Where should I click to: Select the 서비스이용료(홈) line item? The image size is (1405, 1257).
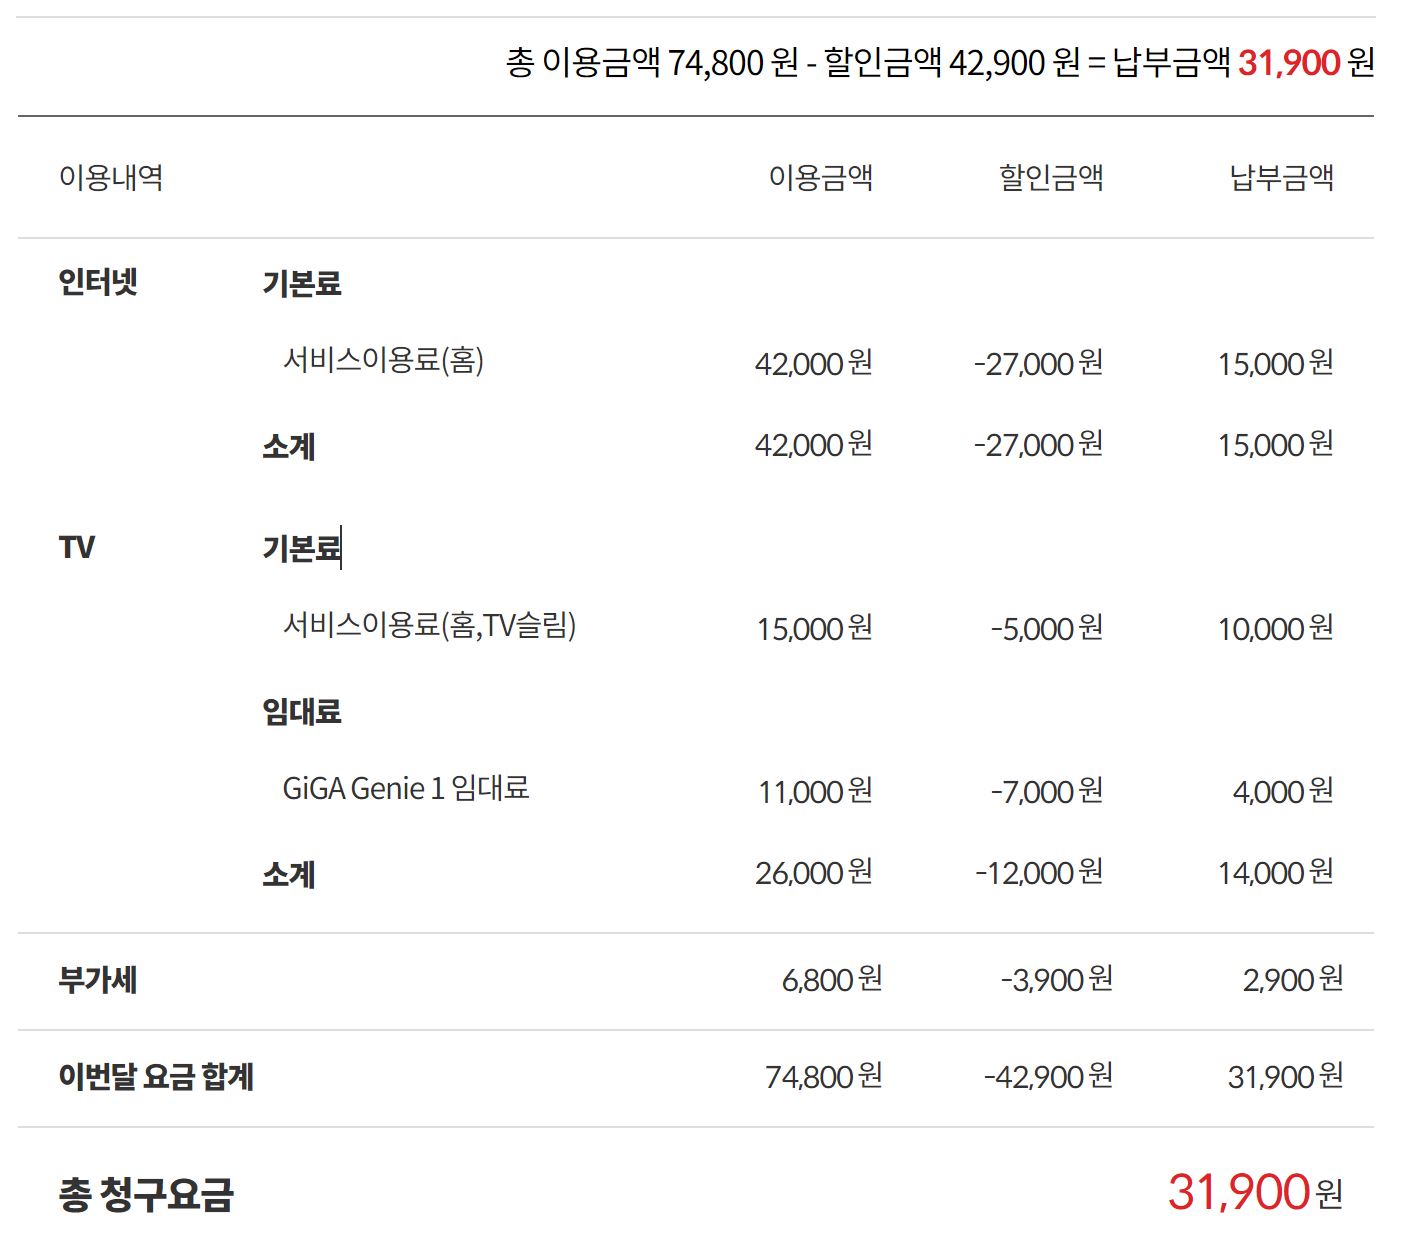(x=383, y=360)
